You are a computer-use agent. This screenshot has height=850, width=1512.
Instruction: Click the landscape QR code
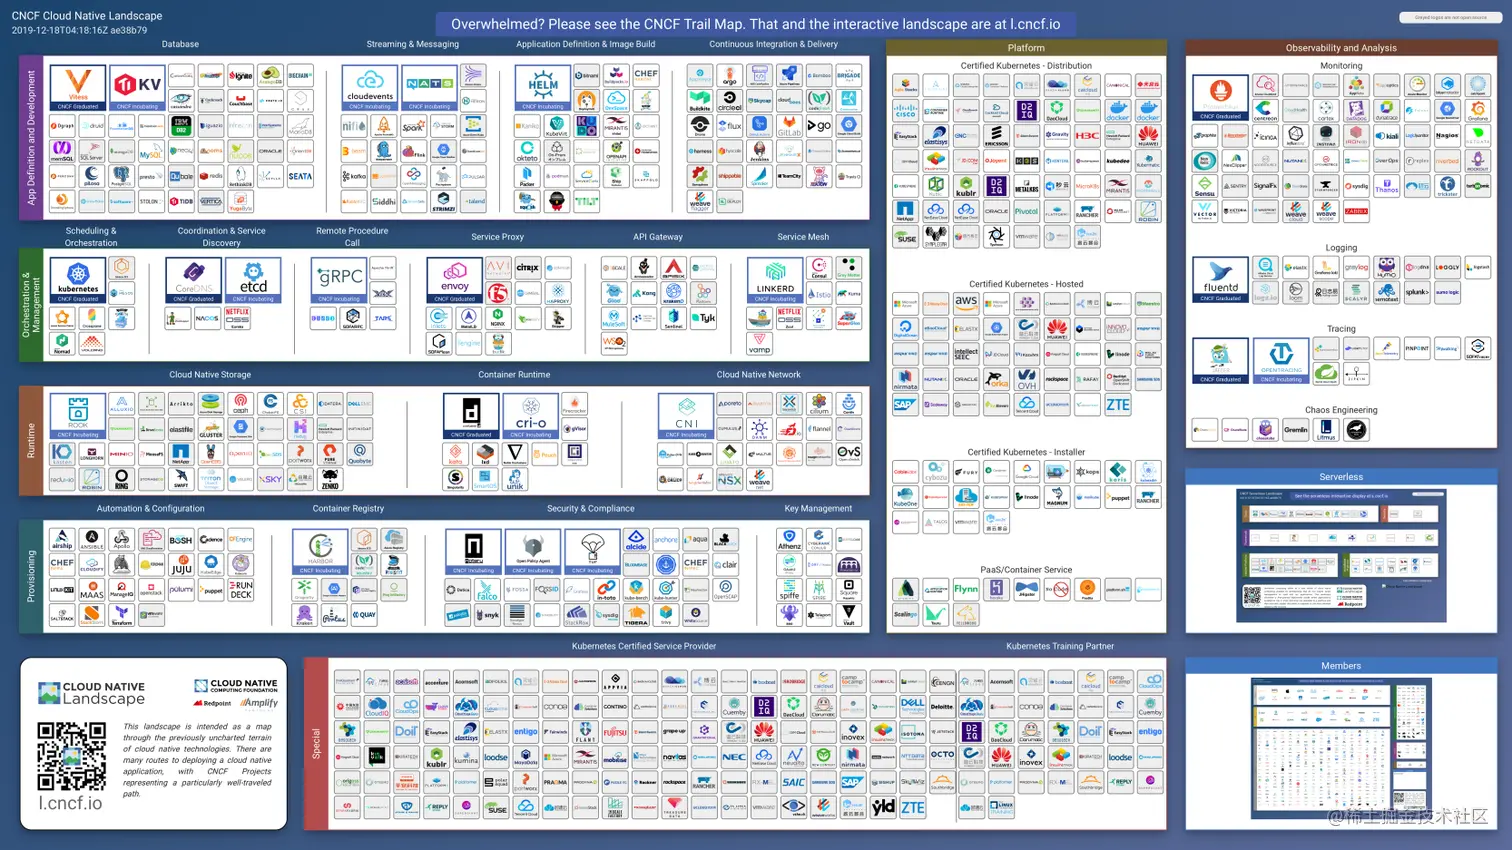71,756
